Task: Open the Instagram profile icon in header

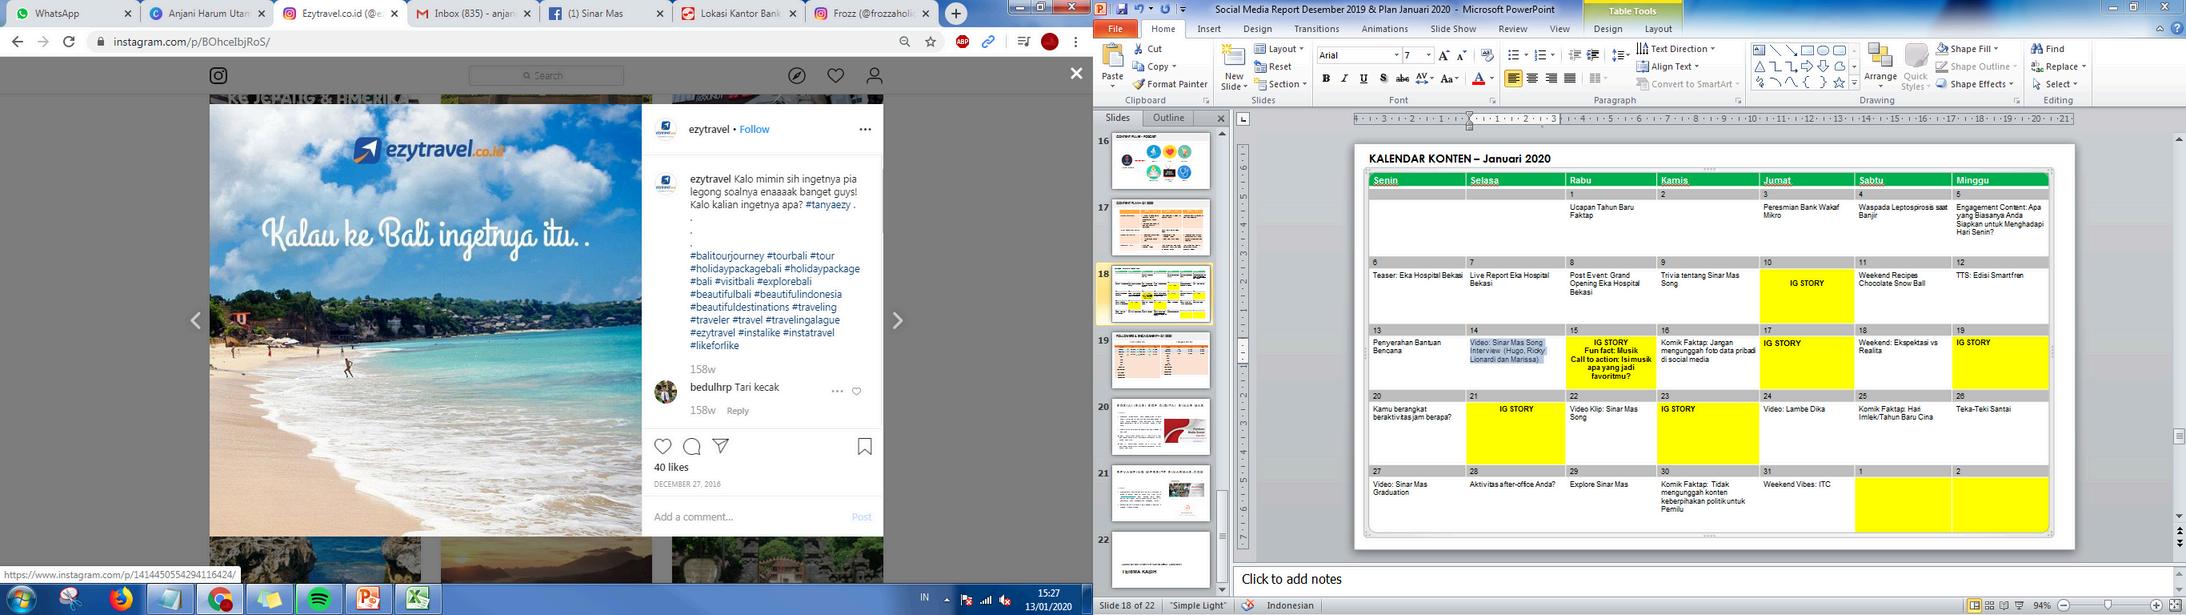Action: coord(874,75)
